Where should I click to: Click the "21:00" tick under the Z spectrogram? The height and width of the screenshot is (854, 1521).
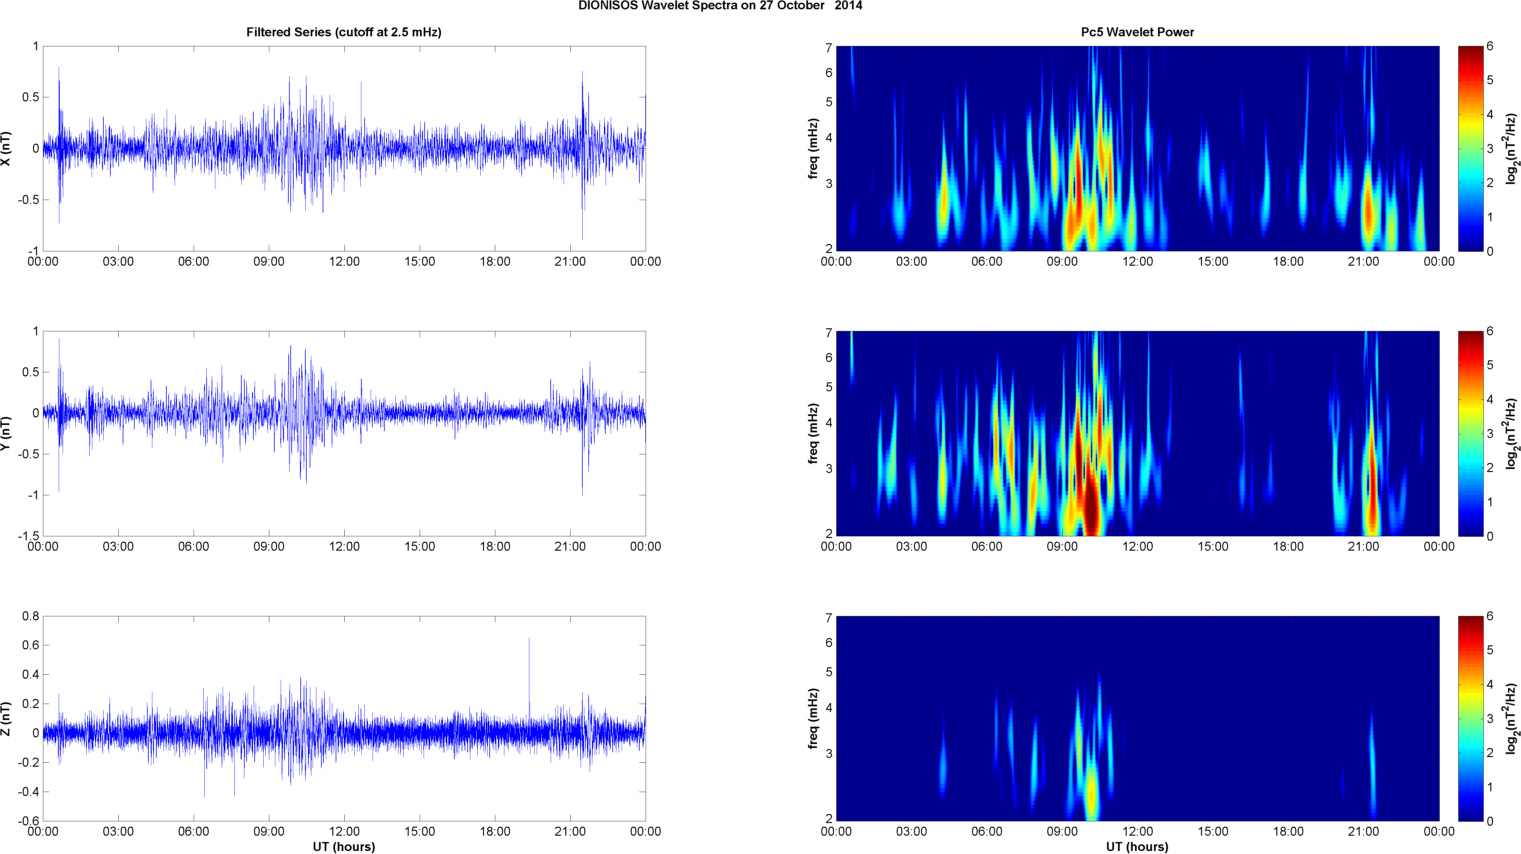1364,831
